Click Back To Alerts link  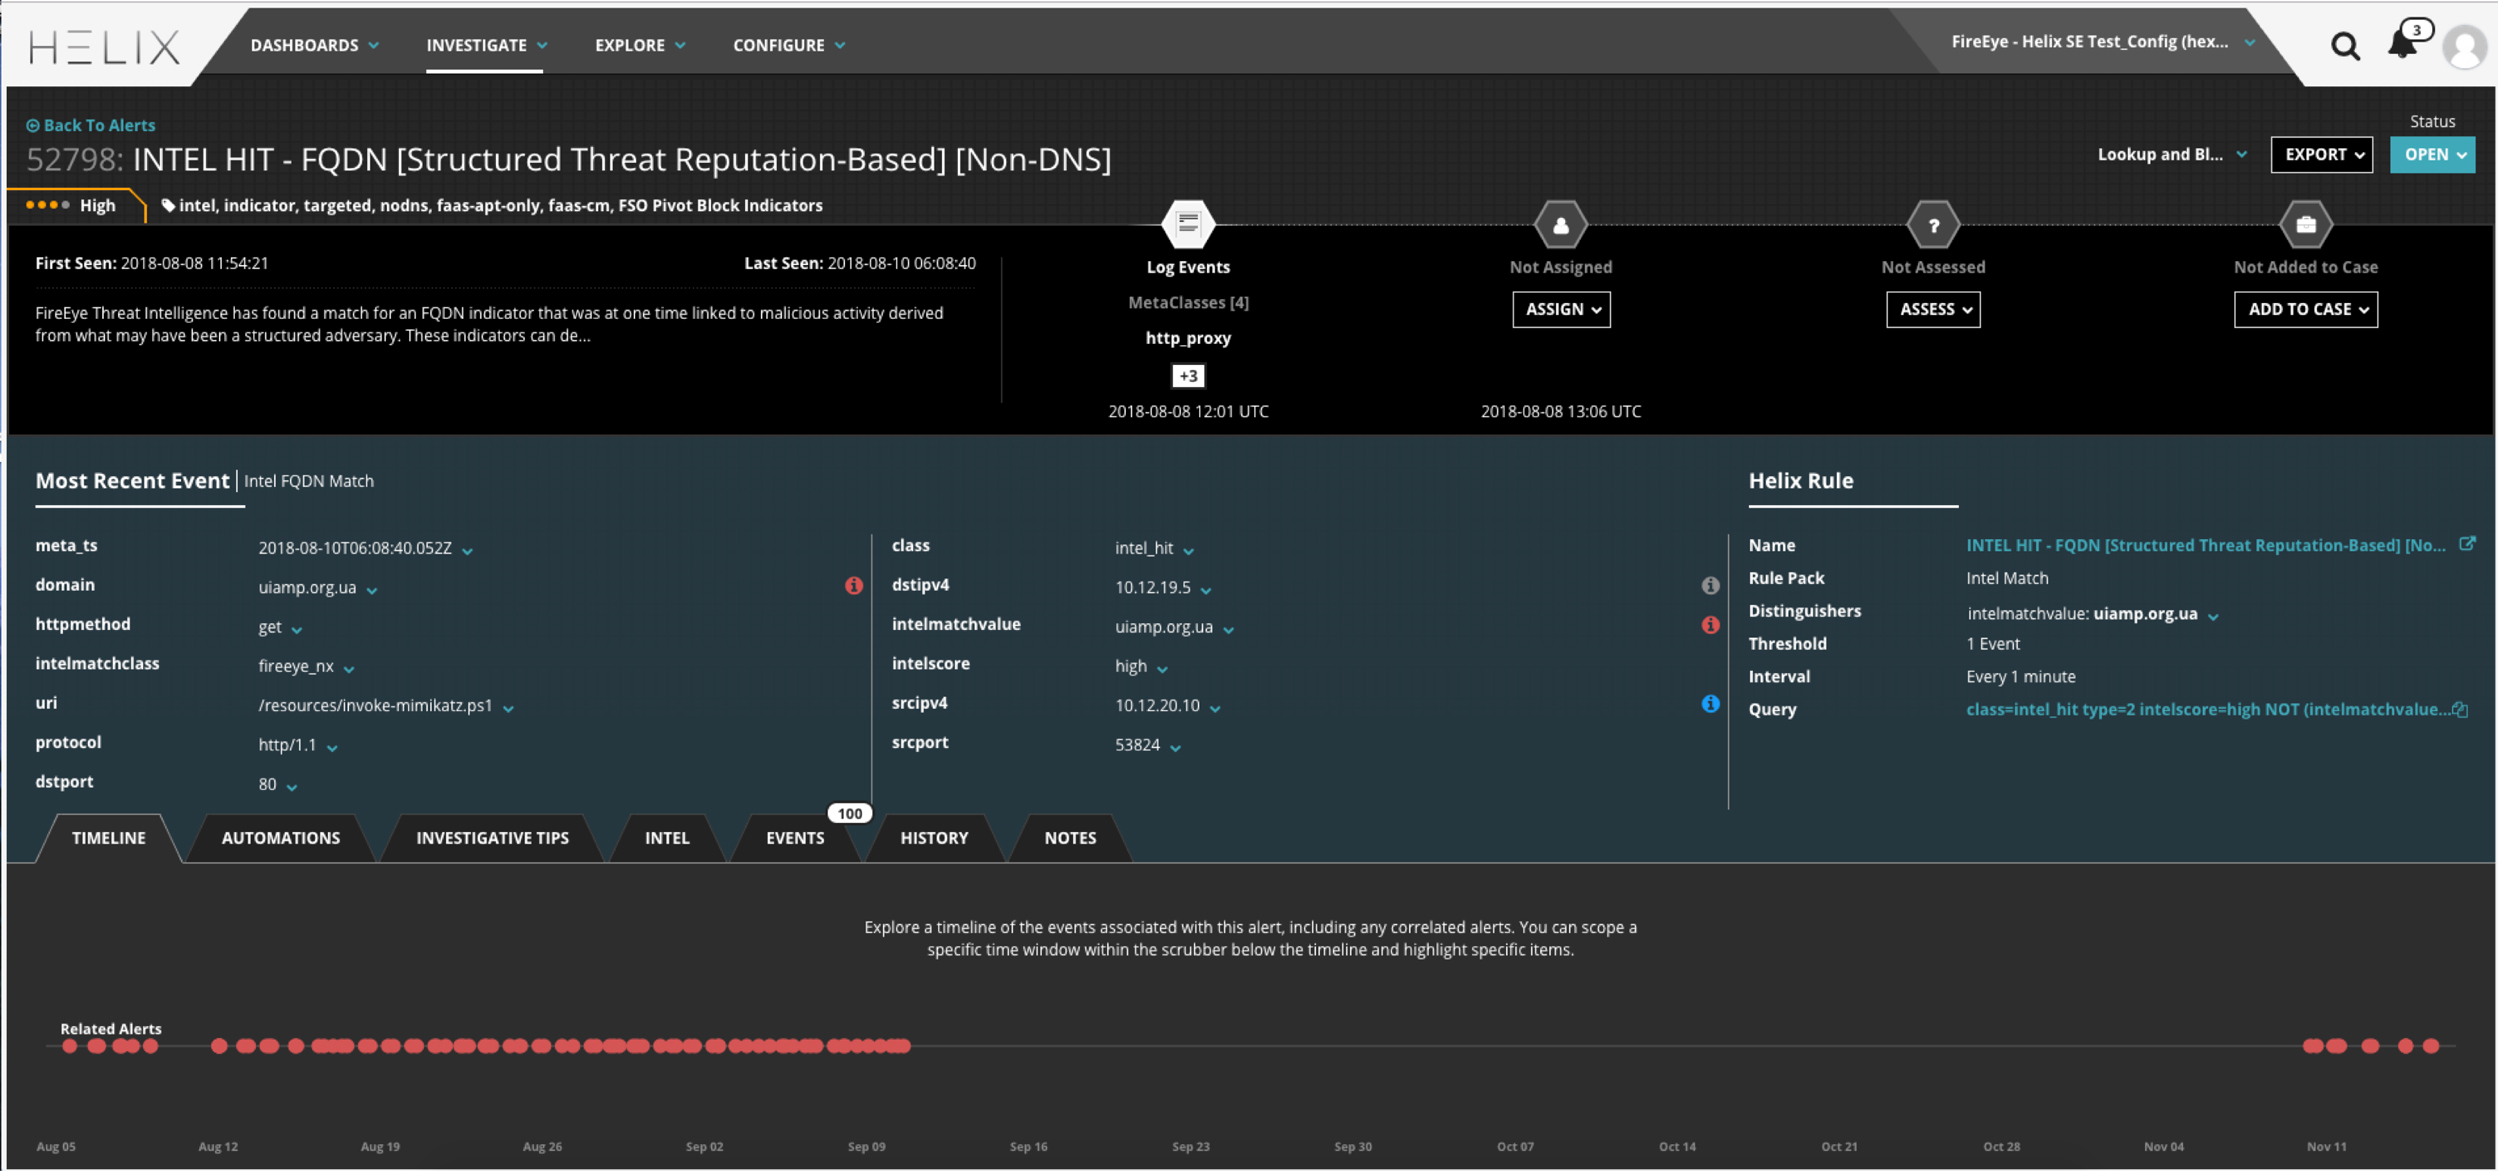(90, 125)
